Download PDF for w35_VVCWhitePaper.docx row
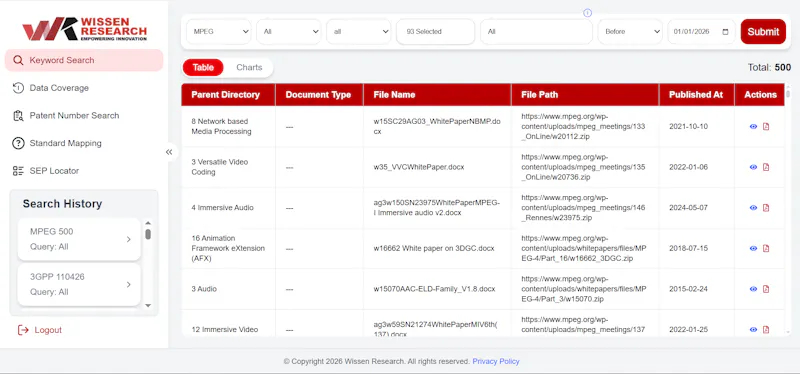 (x=766, y=167)
